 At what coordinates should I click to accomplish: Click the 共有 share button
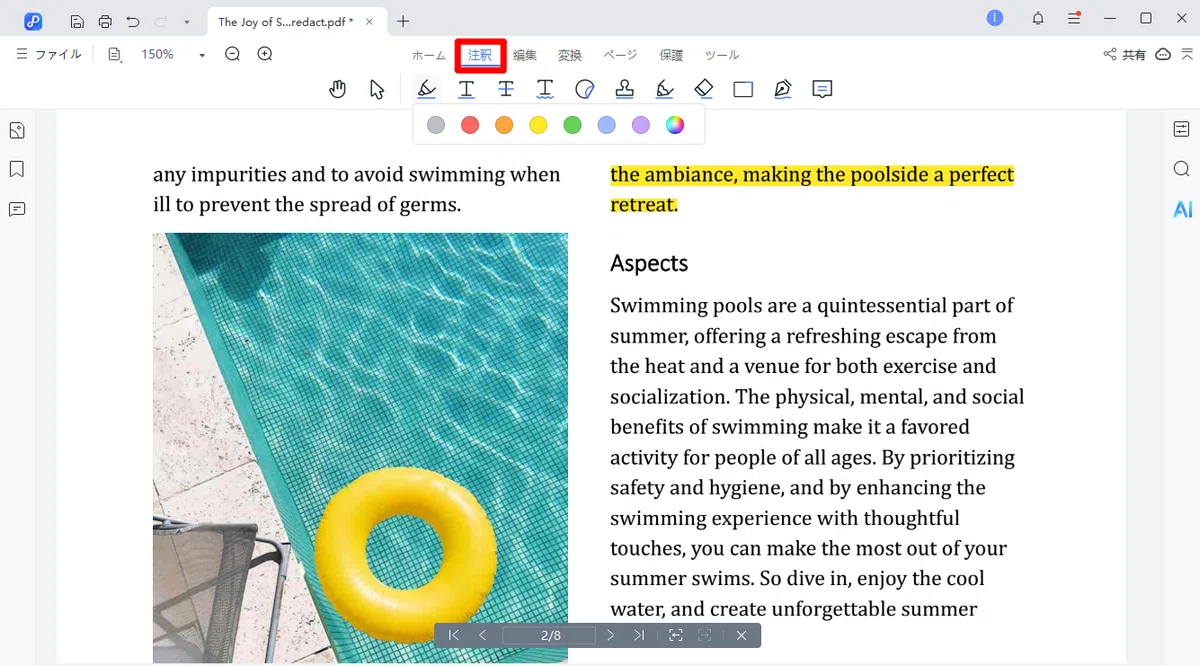point(1124,55)
